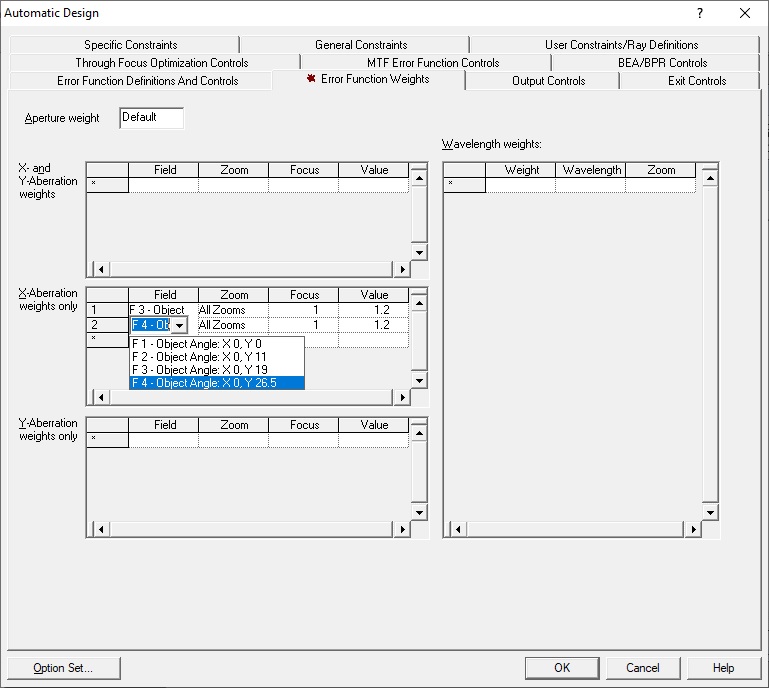Open the BEA/BPR Controls tab
This screenshot has height=688, width=769.
tap(662, 63)
